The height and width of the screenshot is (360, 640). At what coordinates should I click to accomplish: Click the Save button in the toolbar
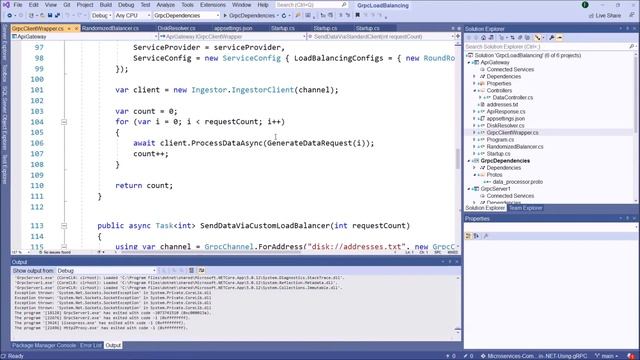(x=50, y=16)
